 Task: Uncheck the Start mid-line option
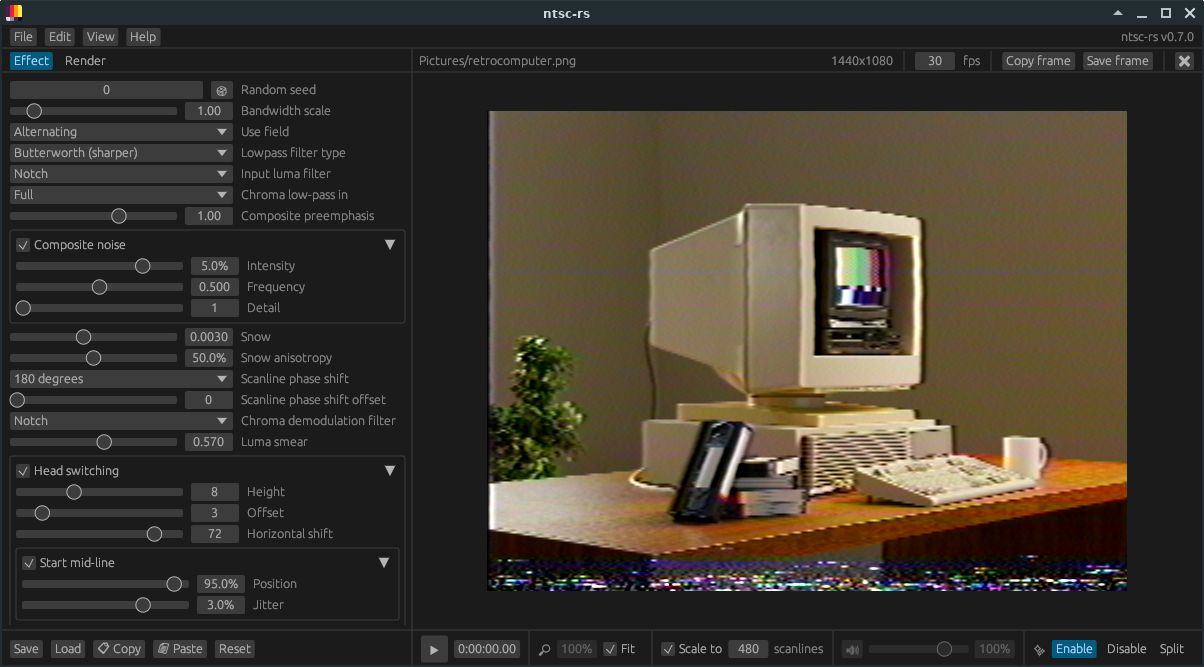[x=29, y=562]
